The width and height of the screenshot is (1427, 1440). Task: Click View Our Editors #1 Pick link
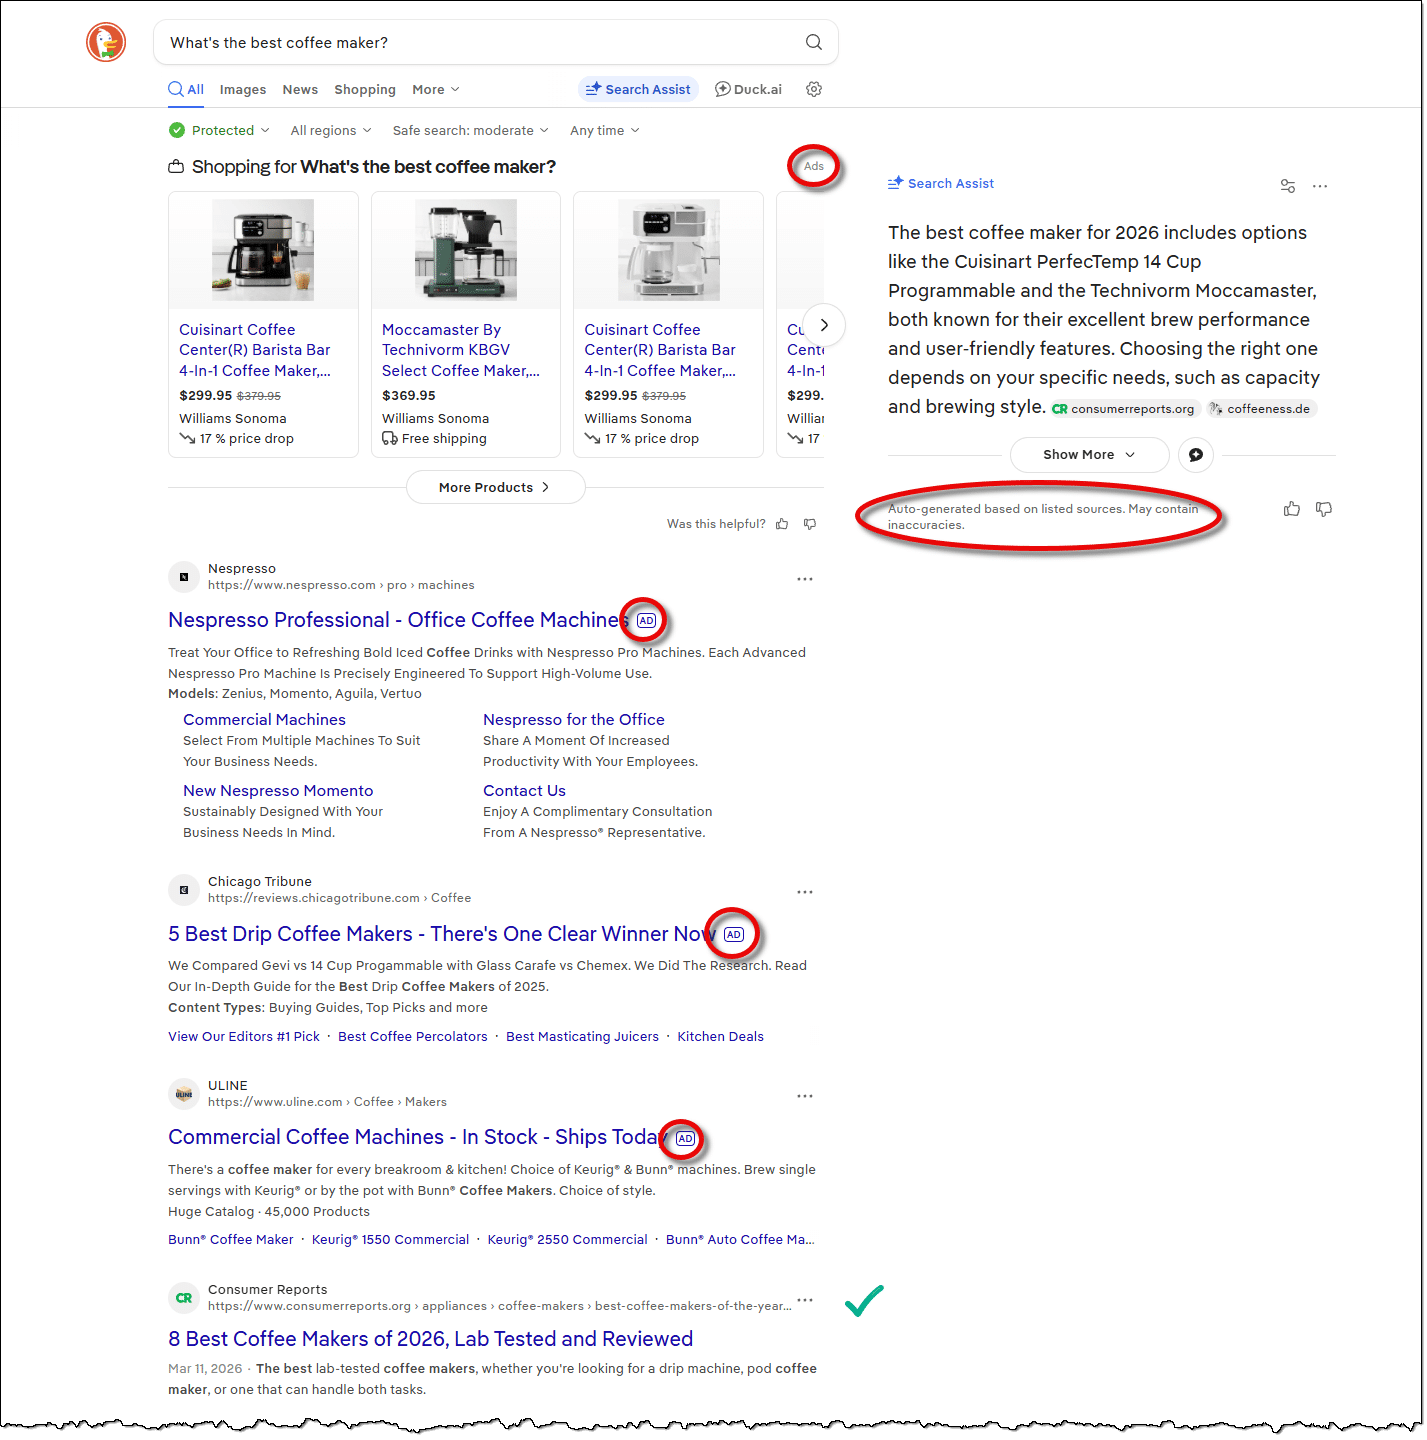pyautogui.click(x=244, y=1037)
